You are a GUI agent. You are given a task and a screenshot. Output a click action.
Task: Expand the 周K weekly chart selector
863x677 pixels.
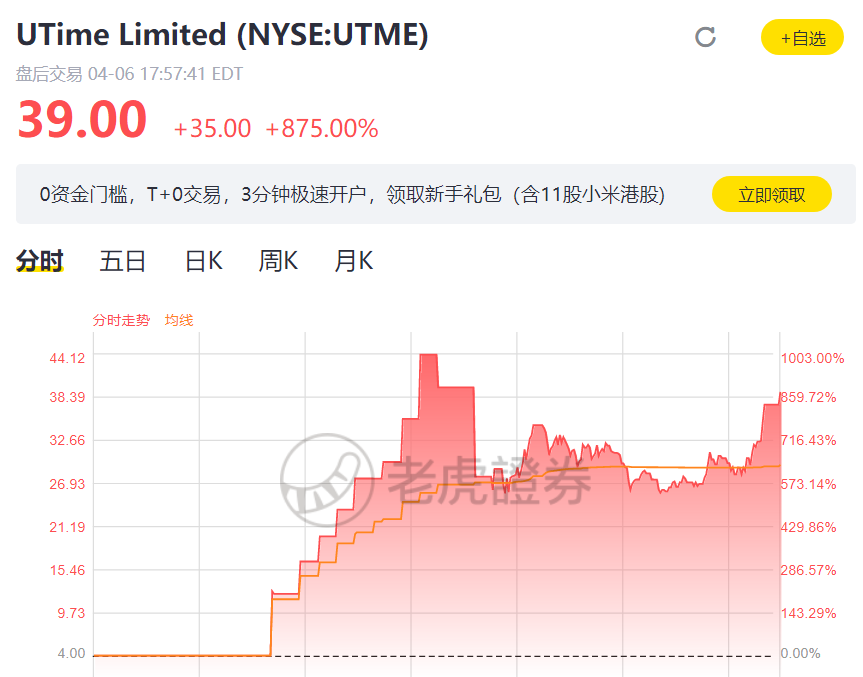point(277,260)
